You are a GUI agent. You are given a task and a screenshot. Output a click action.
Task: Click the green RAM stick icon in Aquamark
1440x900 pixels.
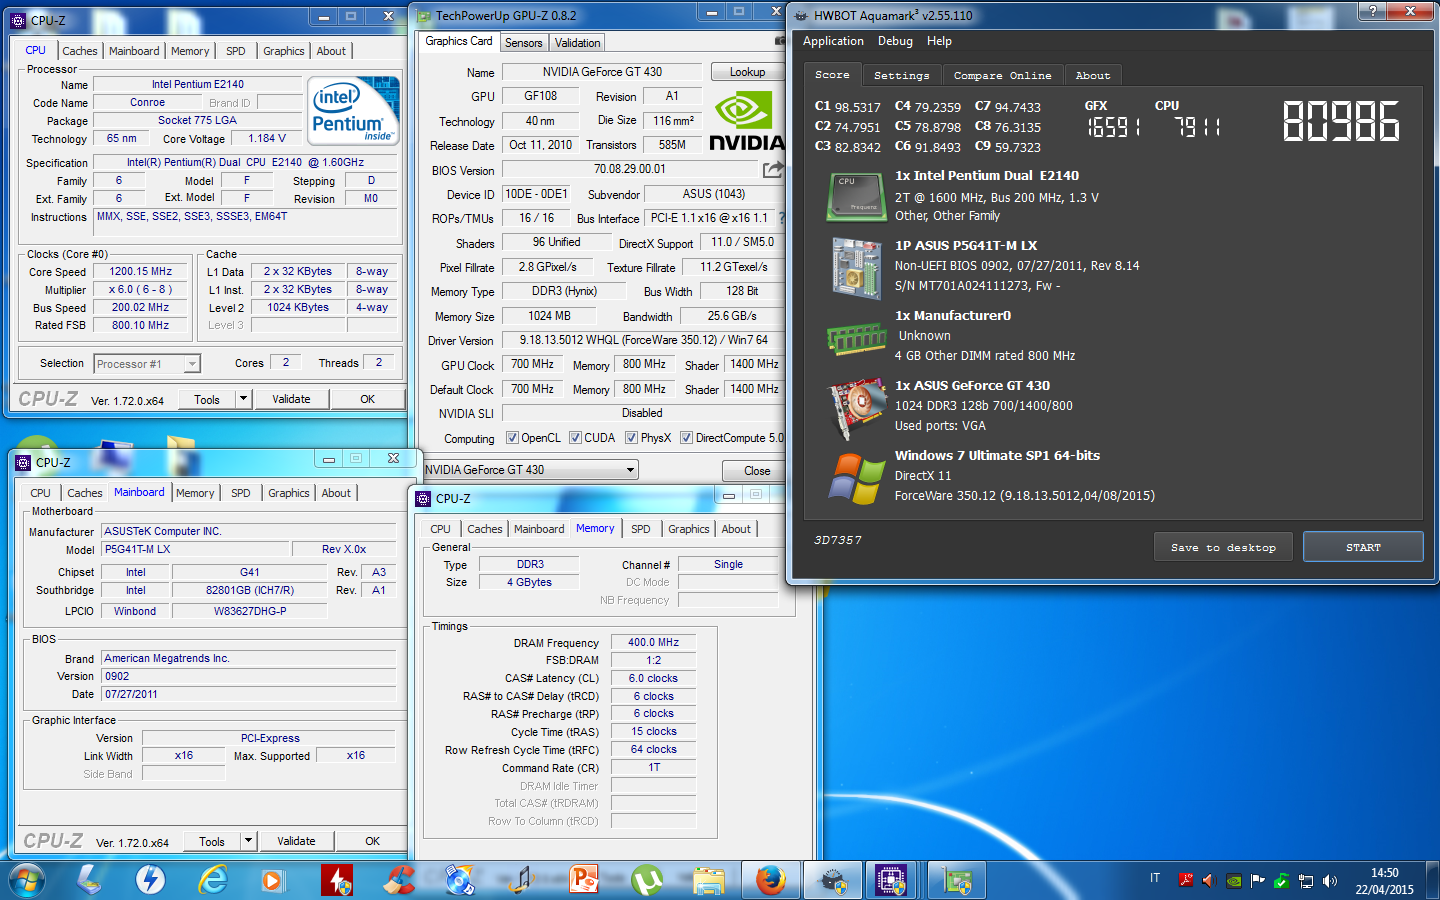(856, 338)
